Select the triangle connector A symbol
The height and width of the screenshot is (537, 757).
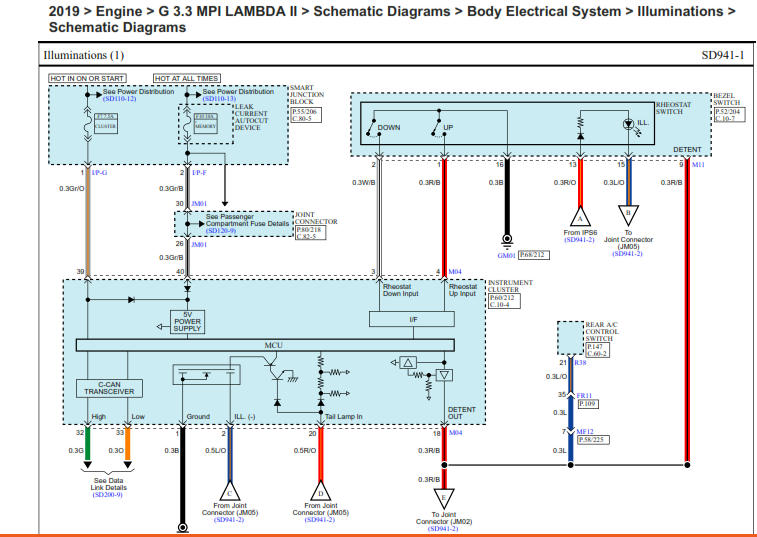click(x=580, y=217)
